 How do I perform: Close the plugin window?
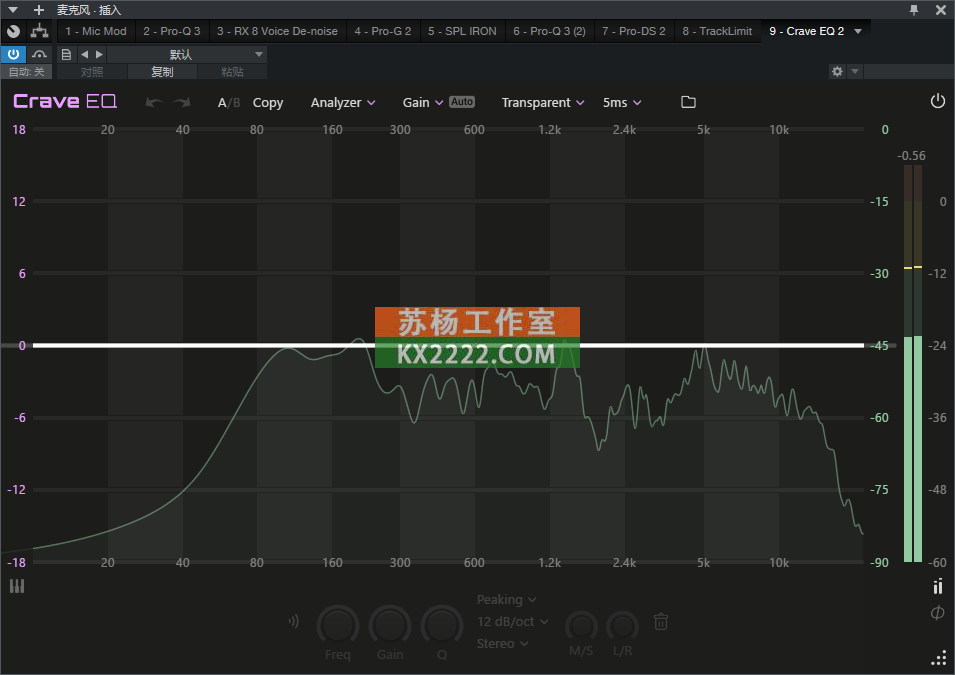click(x=941, y=10)
